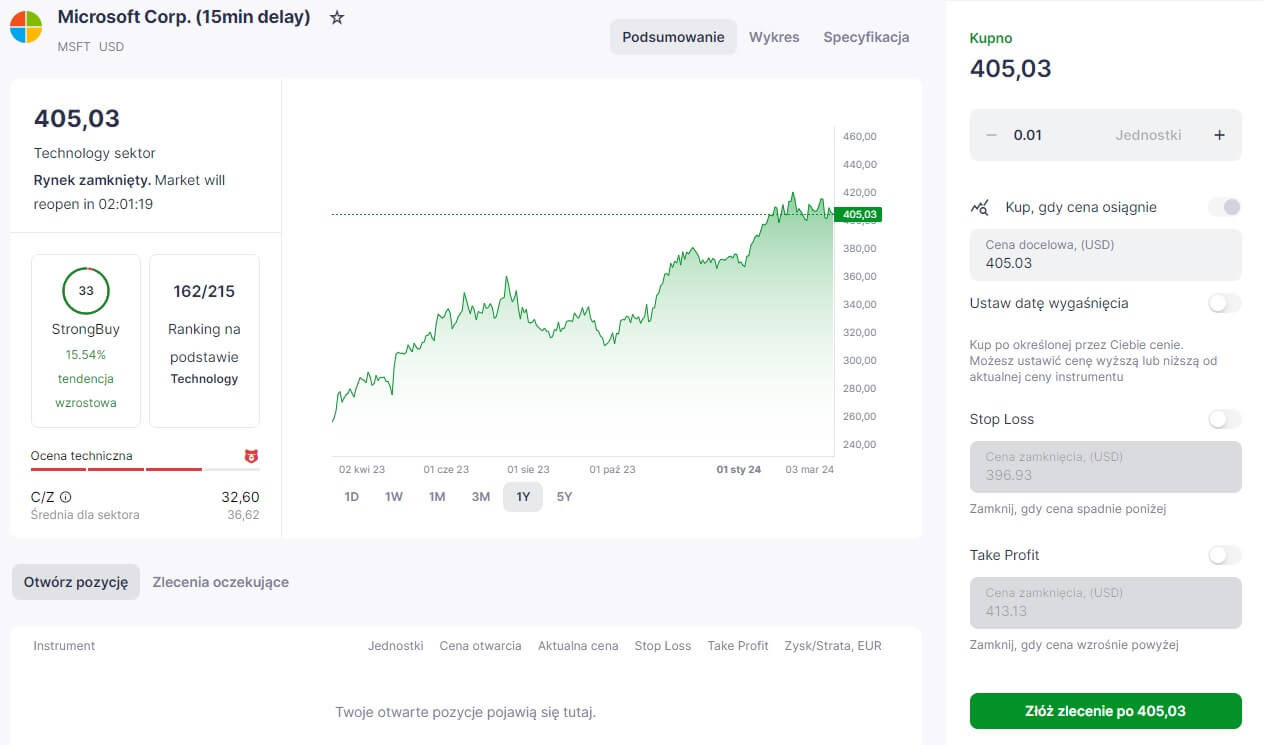The image size is (1266, 745).
Task: Enable the Ustaw datę wygaśnięcia toggle
Action: click(1225, 303)
